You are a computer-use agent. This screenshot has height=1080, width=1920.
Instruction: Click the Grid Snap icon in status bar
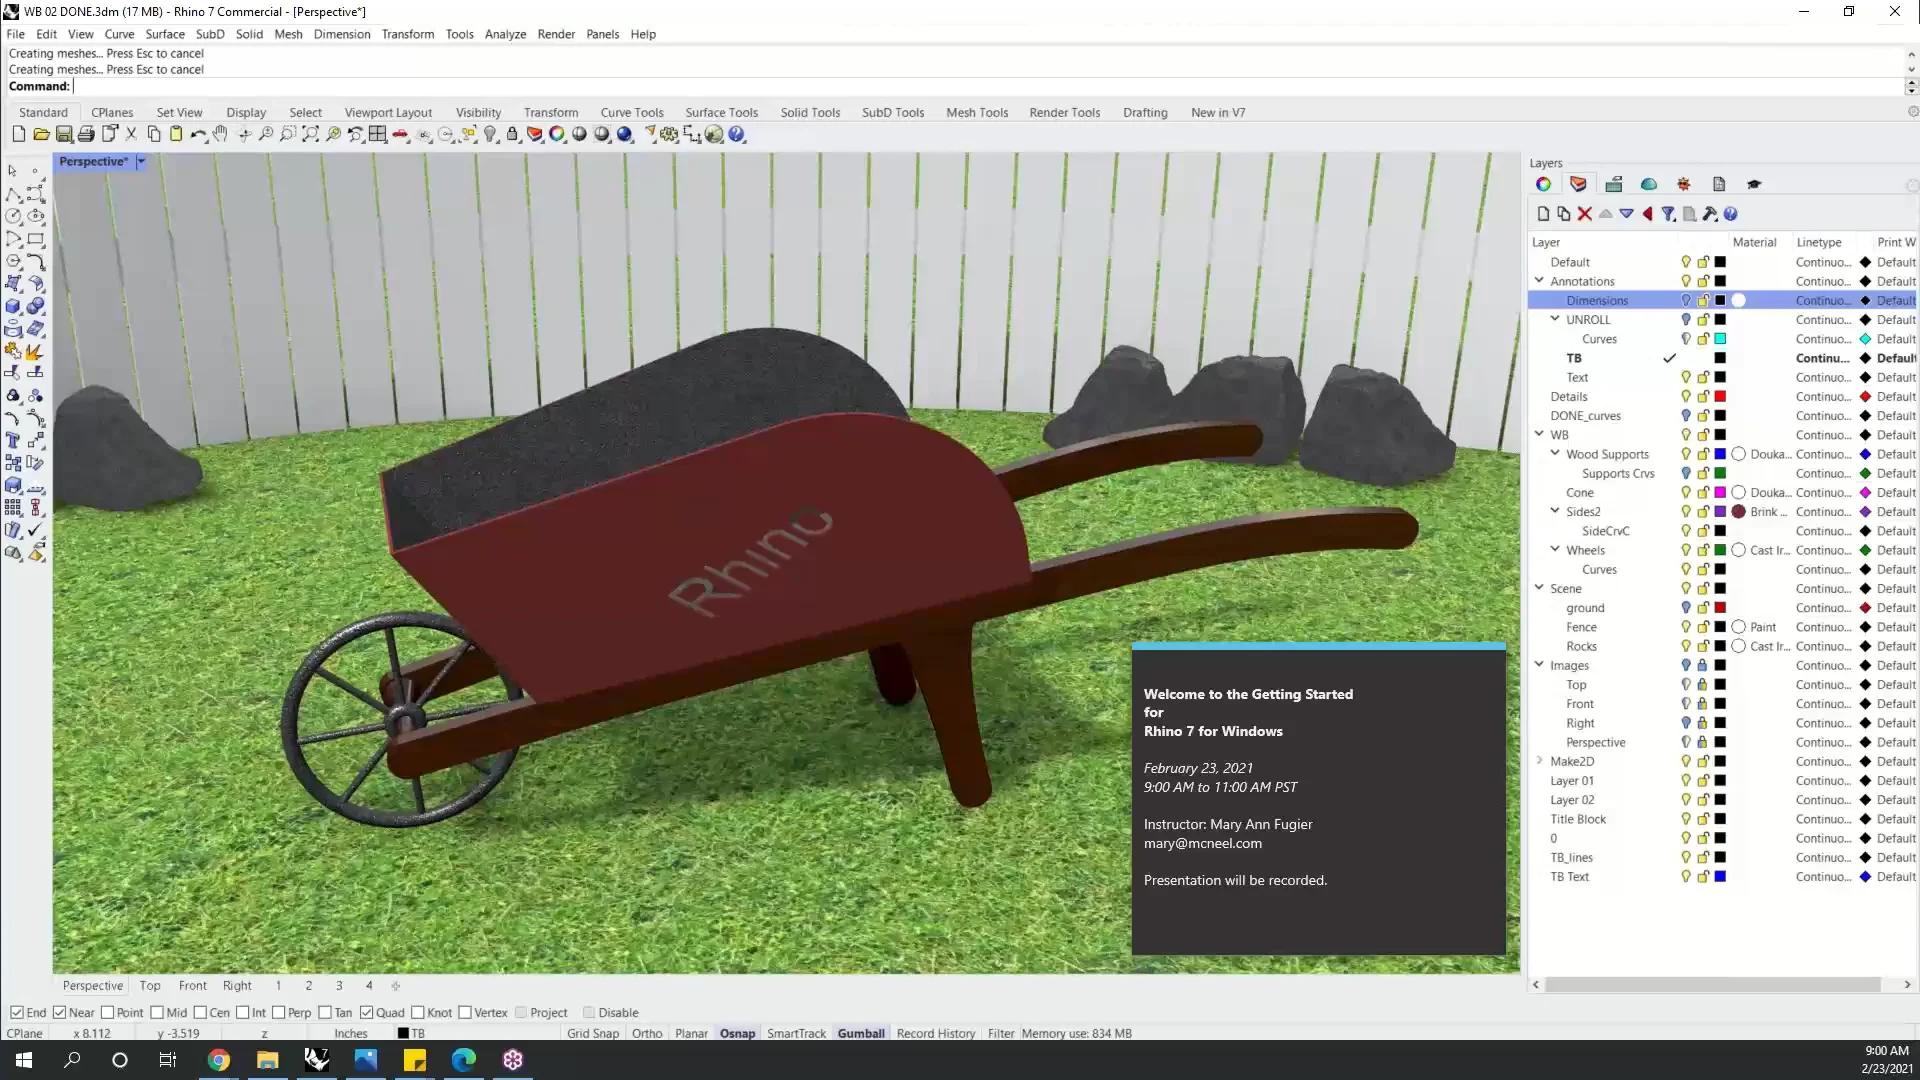point(593,1033)
